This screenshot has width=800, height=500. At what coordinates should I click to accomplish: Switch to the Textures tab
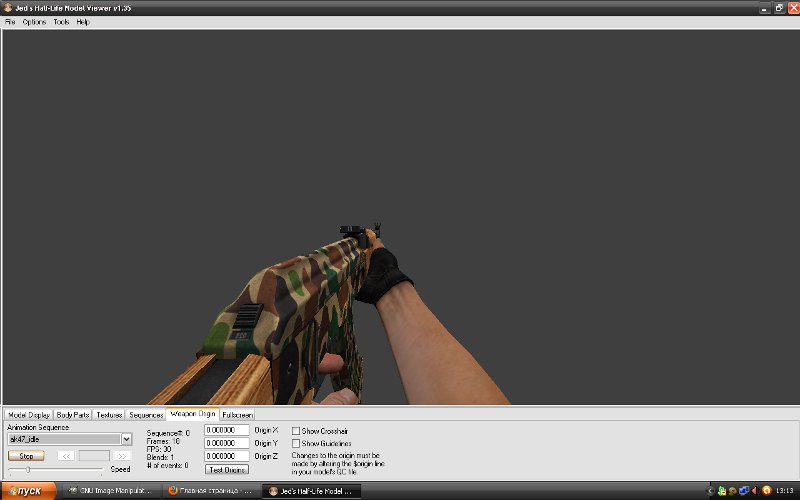(x=109, y=415)
